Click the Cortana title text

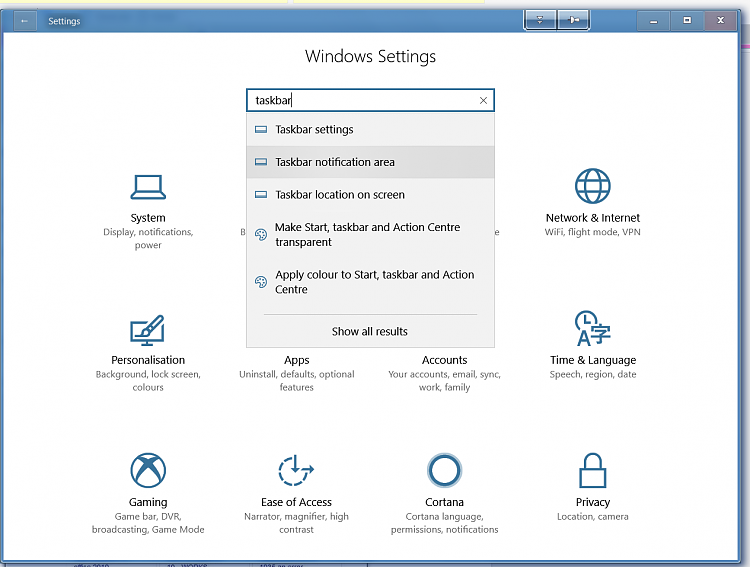[444, 502]
